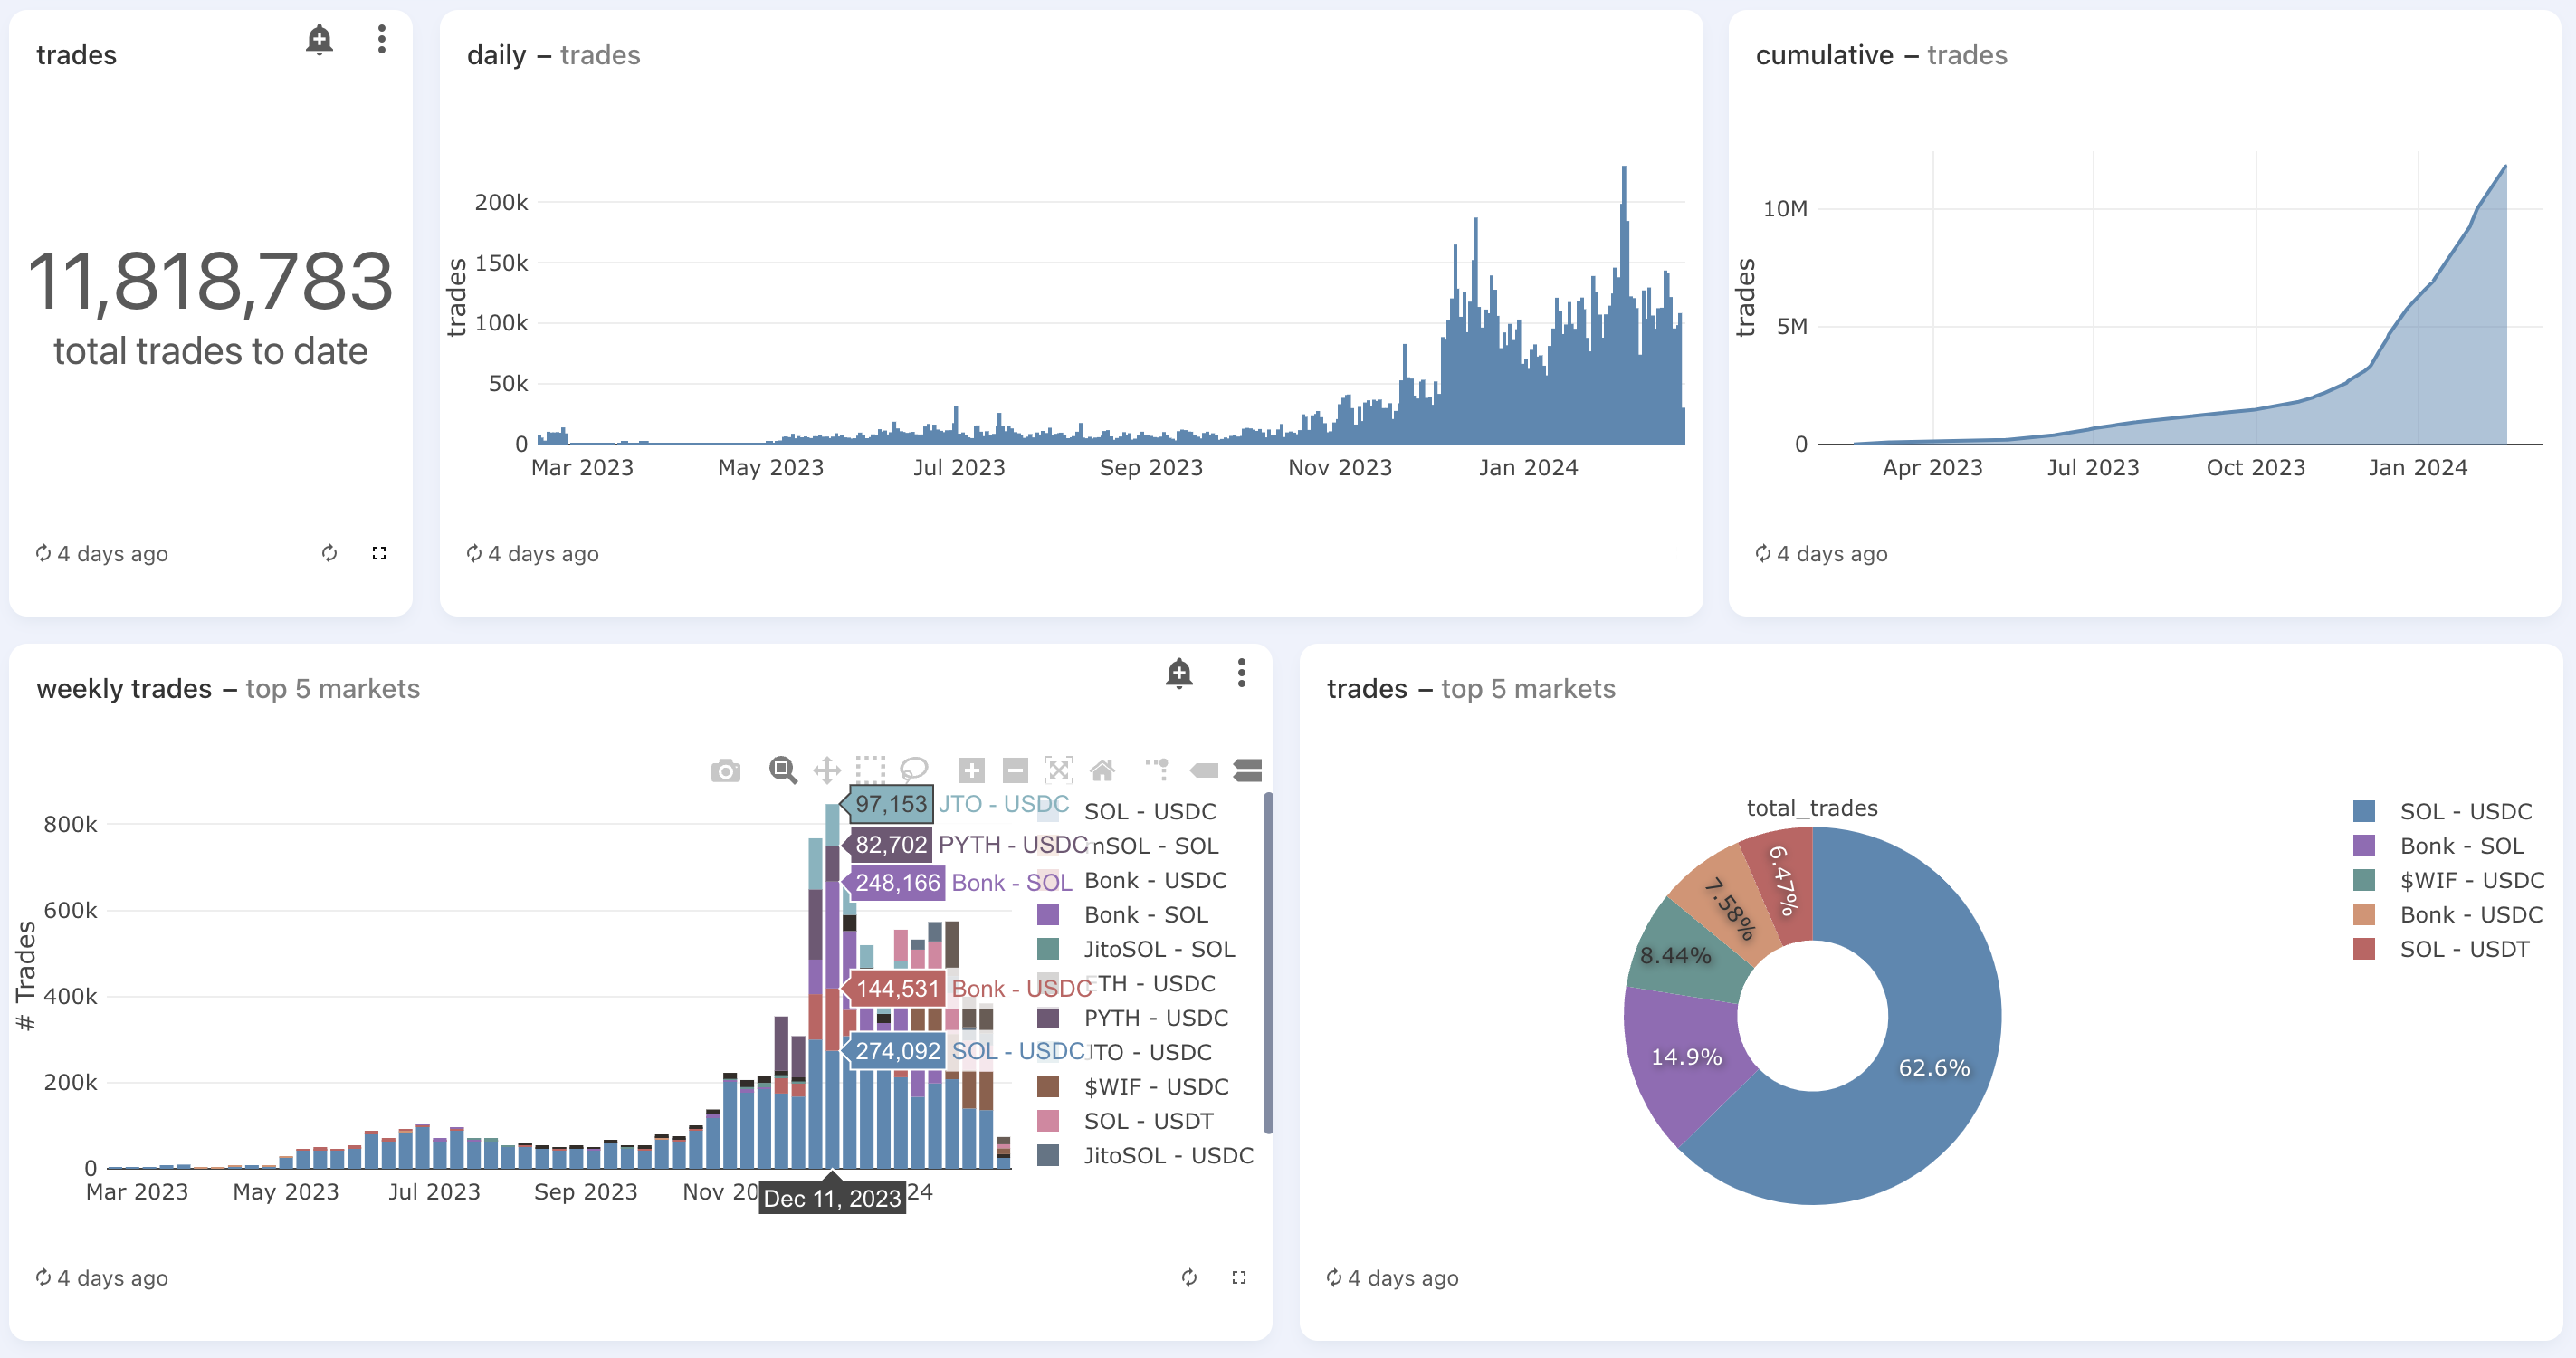The image size is (2576, 1358).
Task: Expand trades counter widget to fullscreen
Action: [x=379, y=553]
